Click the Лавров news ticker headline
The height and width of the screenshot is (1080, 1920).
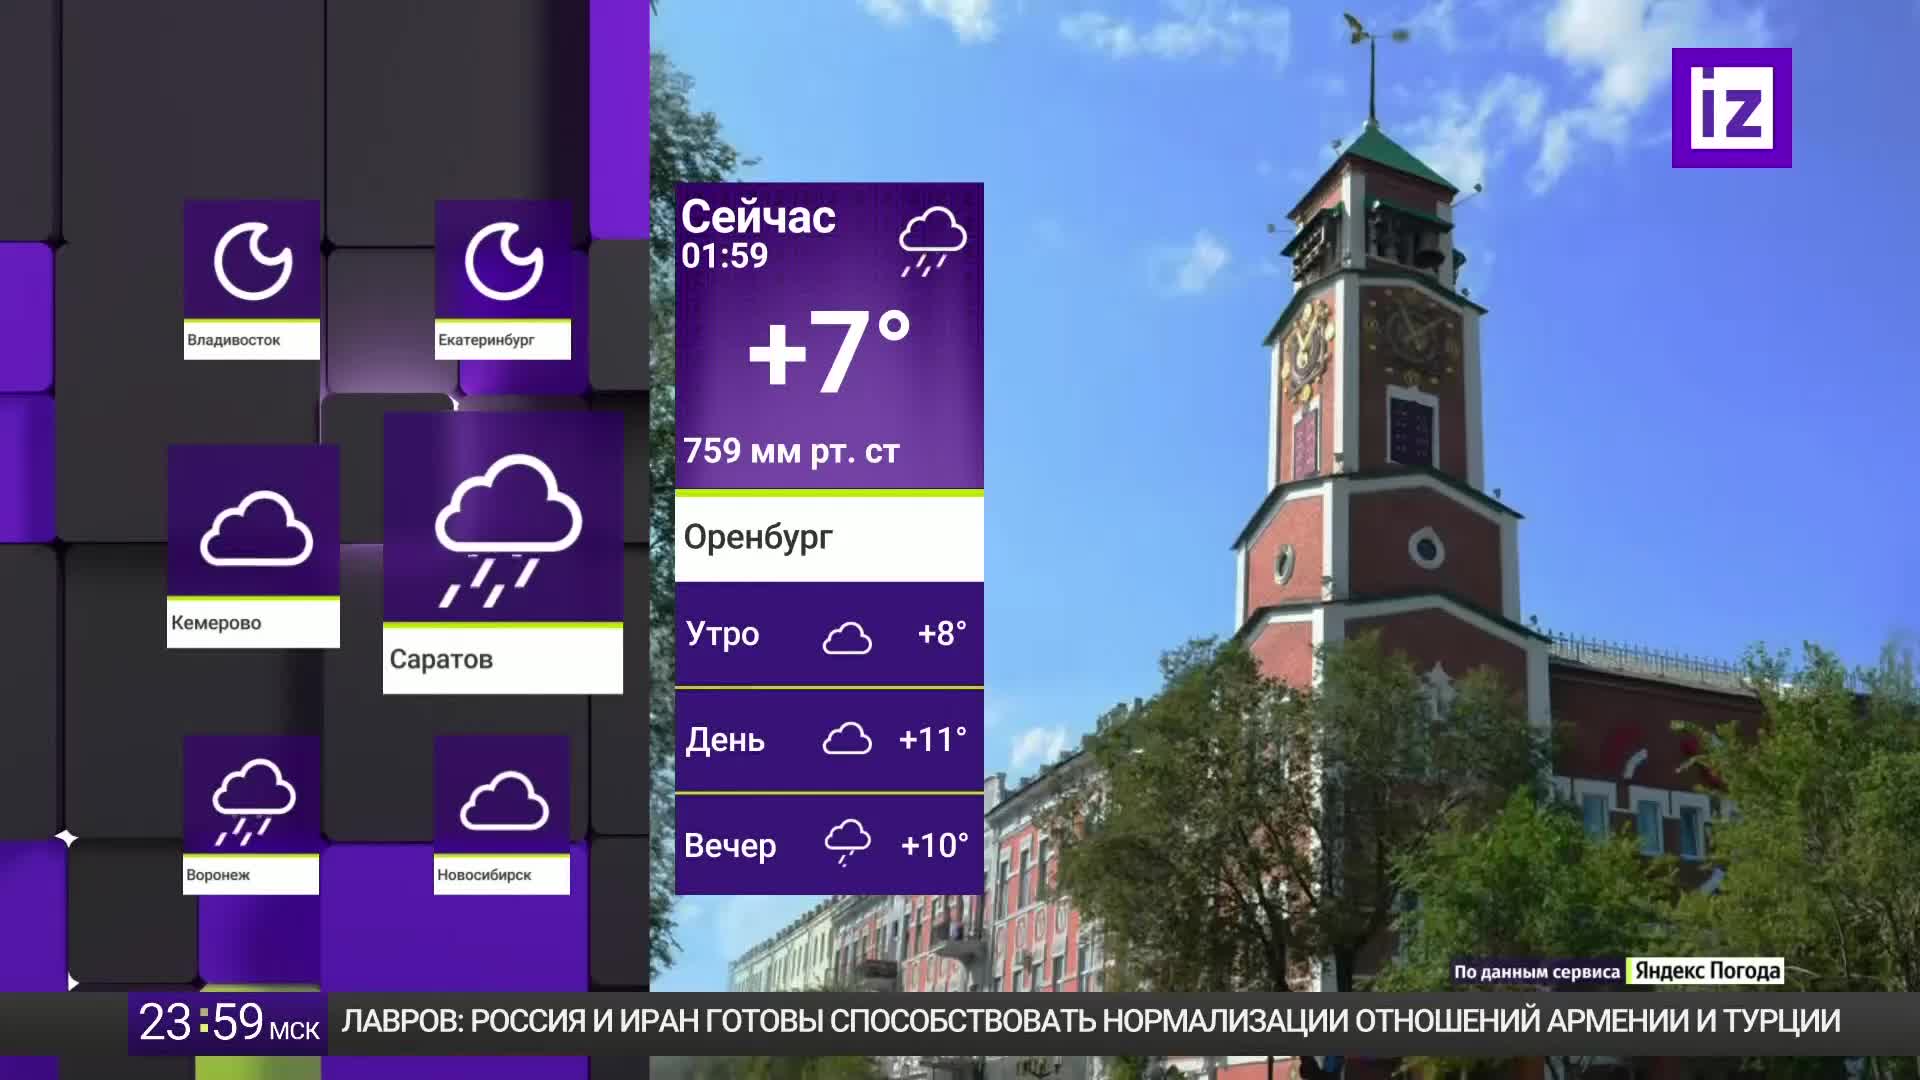point(1091,1021)
